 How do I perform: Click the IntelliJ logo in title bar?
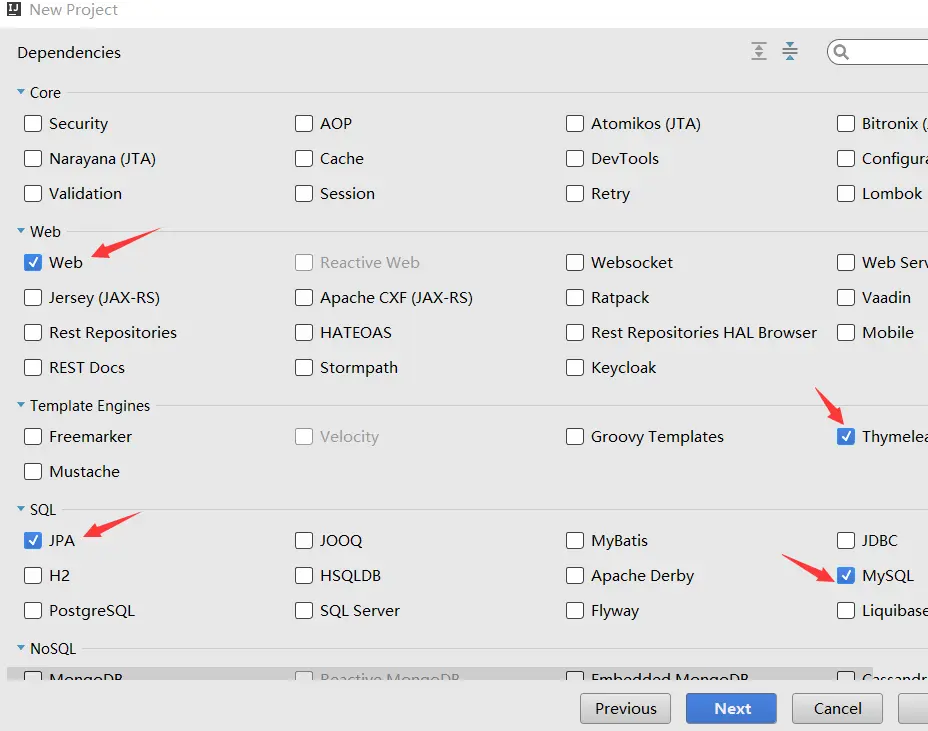click(x=14, y=9)
